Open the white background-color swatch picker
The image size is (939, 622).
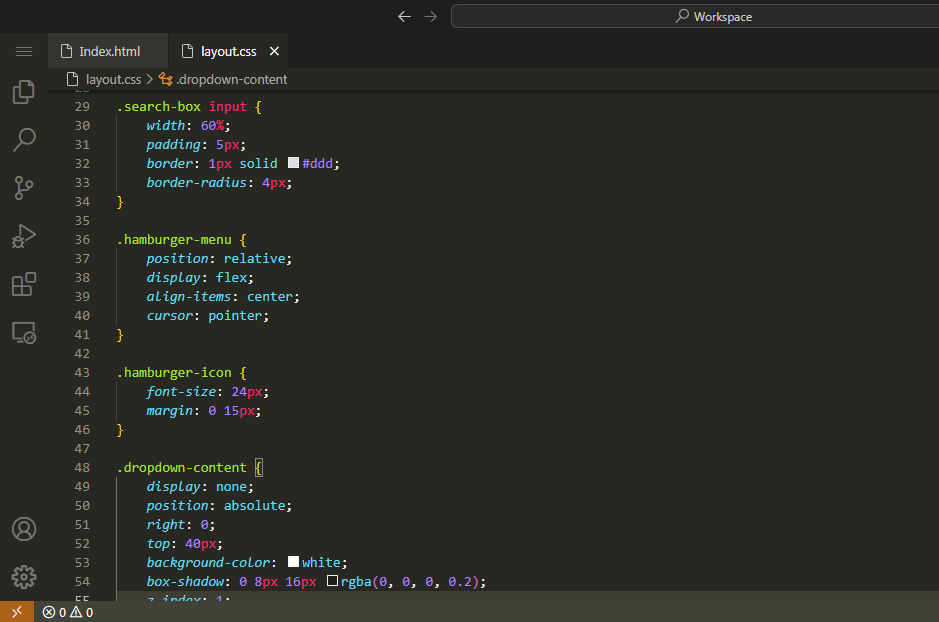click(x=293, y=563)
